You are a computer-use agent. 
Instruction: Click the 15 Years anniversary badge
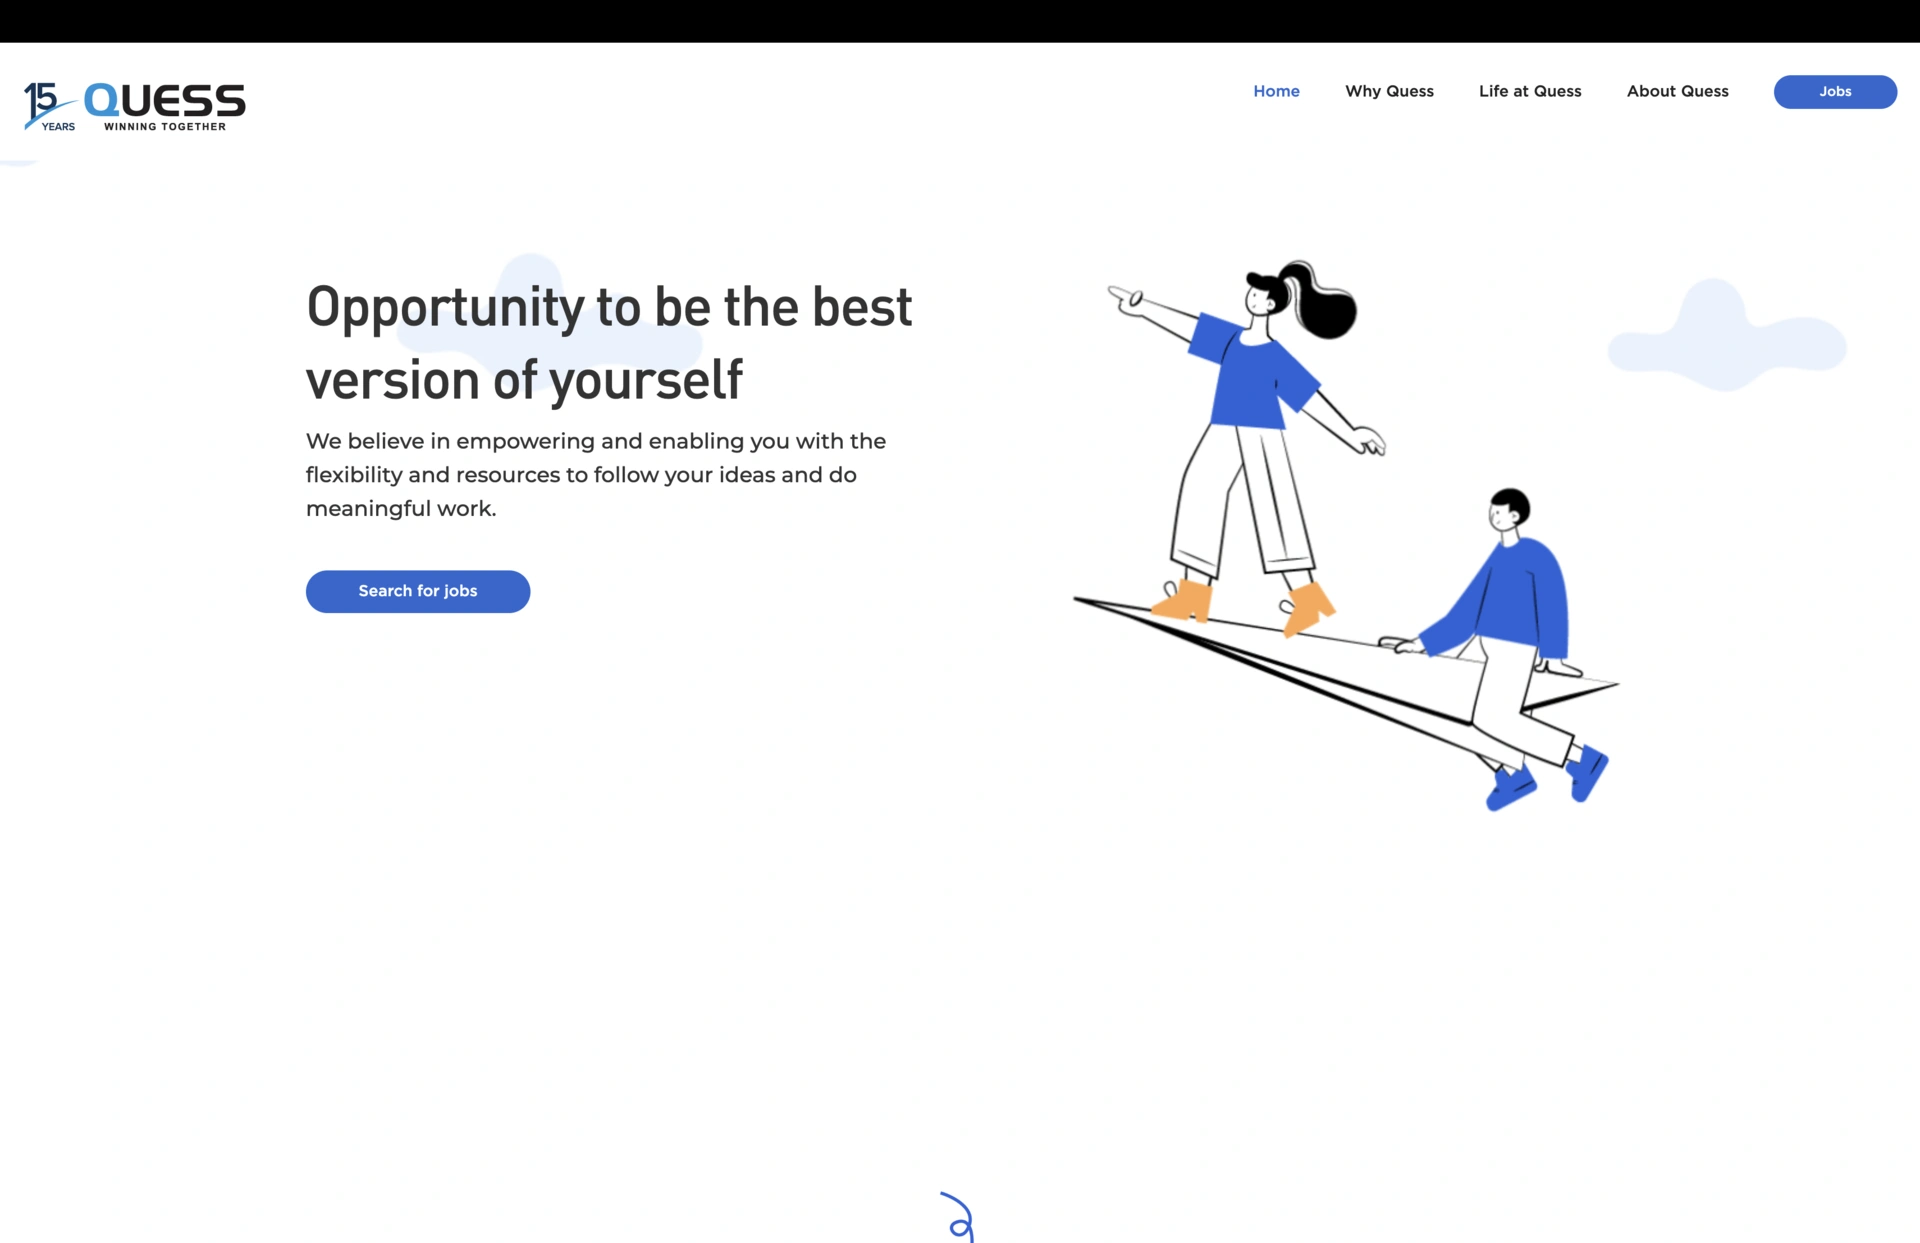click(49, 106)
